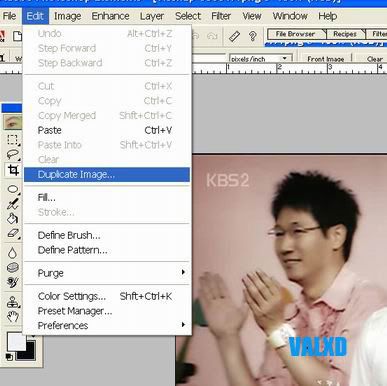Select the Crop tool

coord(13,170)
